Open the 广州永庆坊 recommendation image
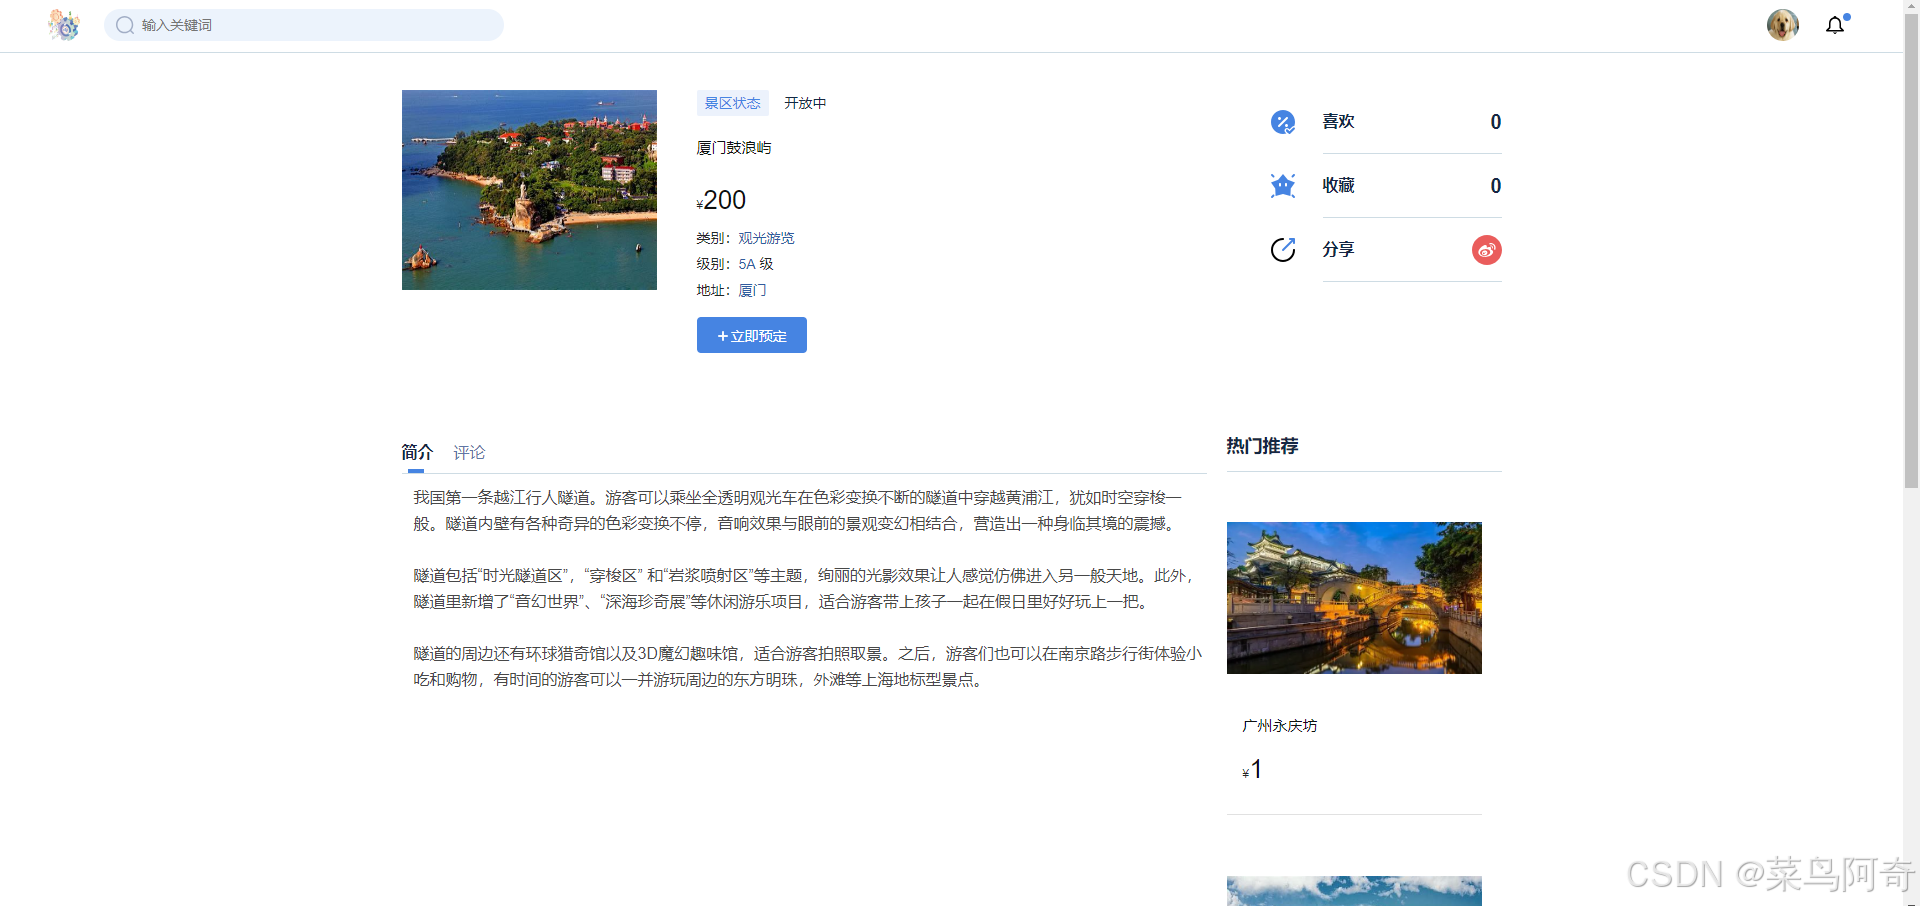The image size is (1920, 906). [x=1354, y=598]
